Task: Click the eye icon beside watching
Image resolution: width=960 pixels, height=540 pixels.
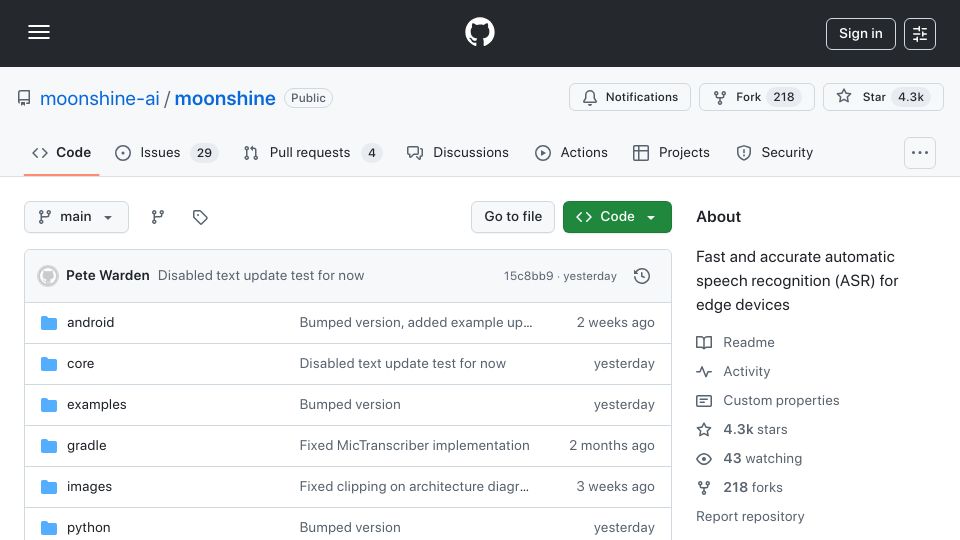Action: (704, 459)
